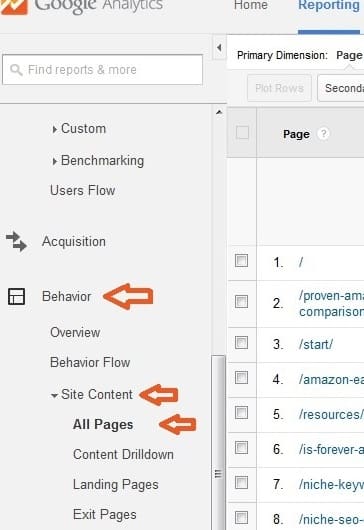The image size is (364, 530).
Task: Open the Reporting tab
Action: [x=329, y=5]
